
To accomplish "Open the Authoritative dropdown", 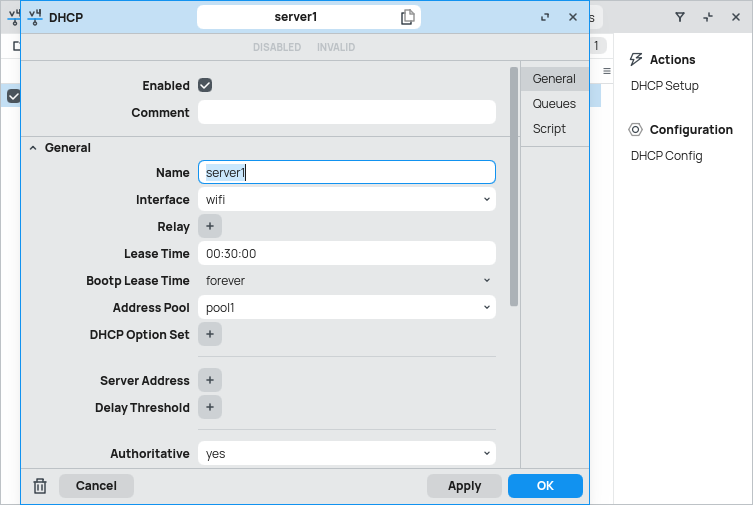I will 347,453.
